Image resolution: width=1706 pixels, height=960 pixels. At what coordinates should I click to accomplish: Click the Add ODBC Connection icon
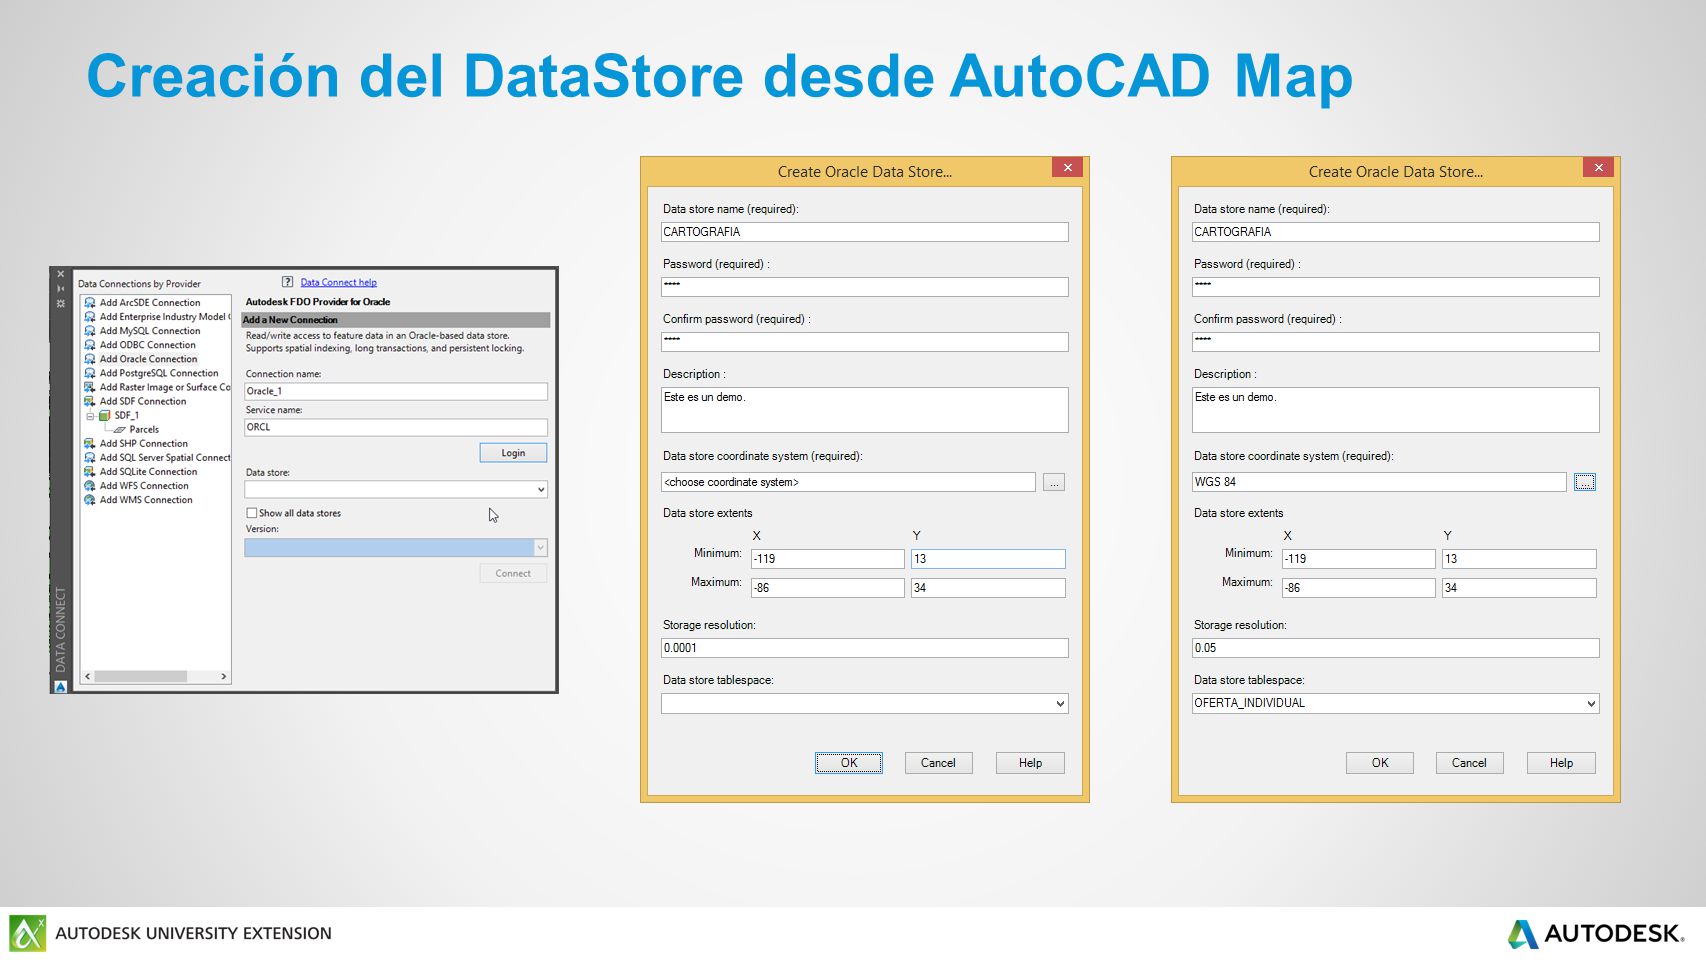click(90, 344)
